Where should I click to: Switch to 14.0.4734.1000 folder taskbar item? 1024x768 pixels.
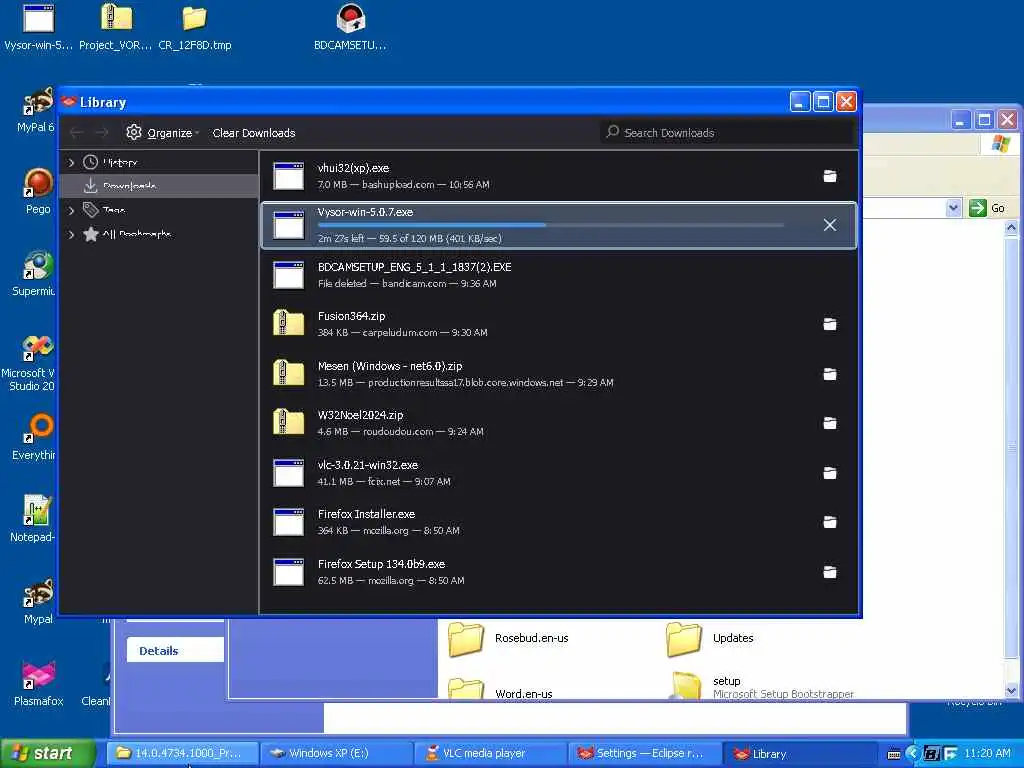tap(182, 754)
